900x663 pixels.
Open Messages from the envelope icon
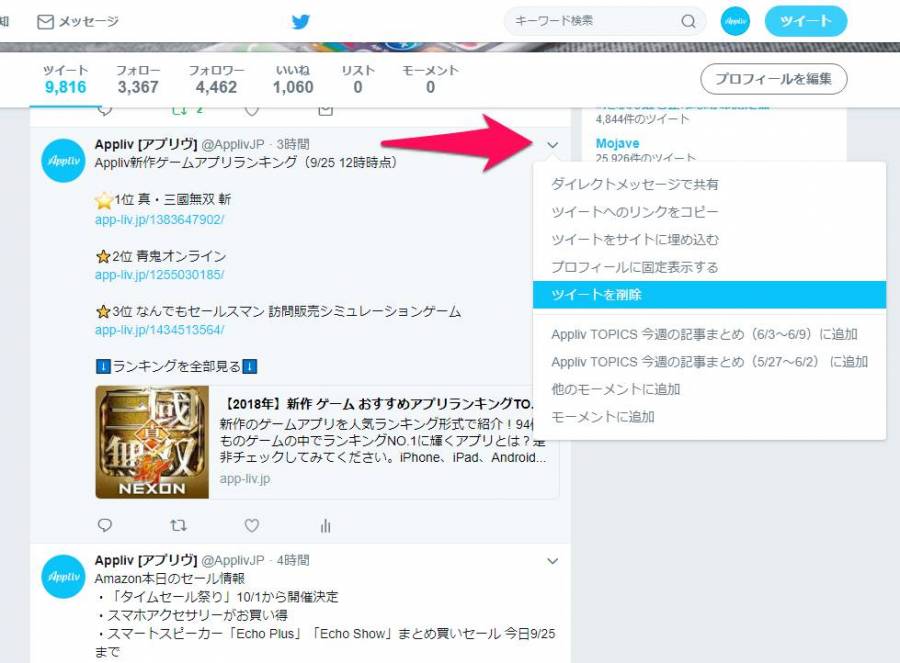click(x=45, y=22)
